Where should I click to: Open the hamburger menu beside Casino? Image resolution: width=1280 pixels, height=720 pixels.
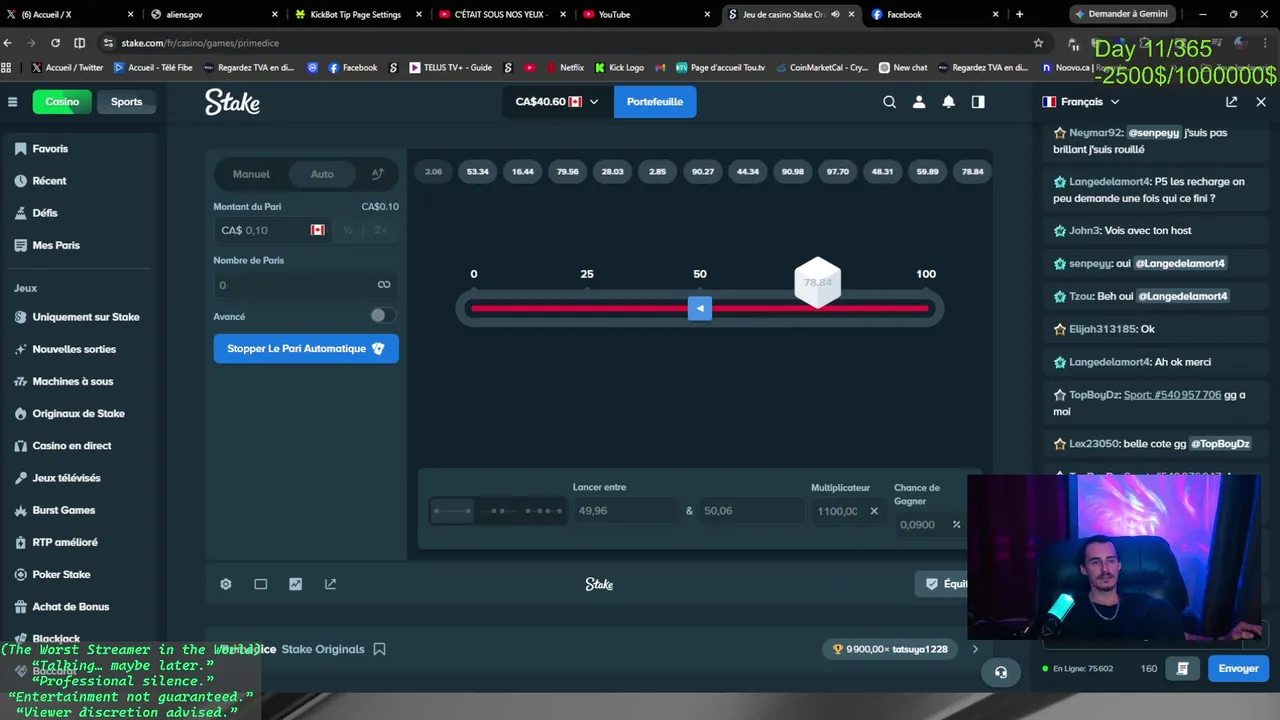[12, 102]
